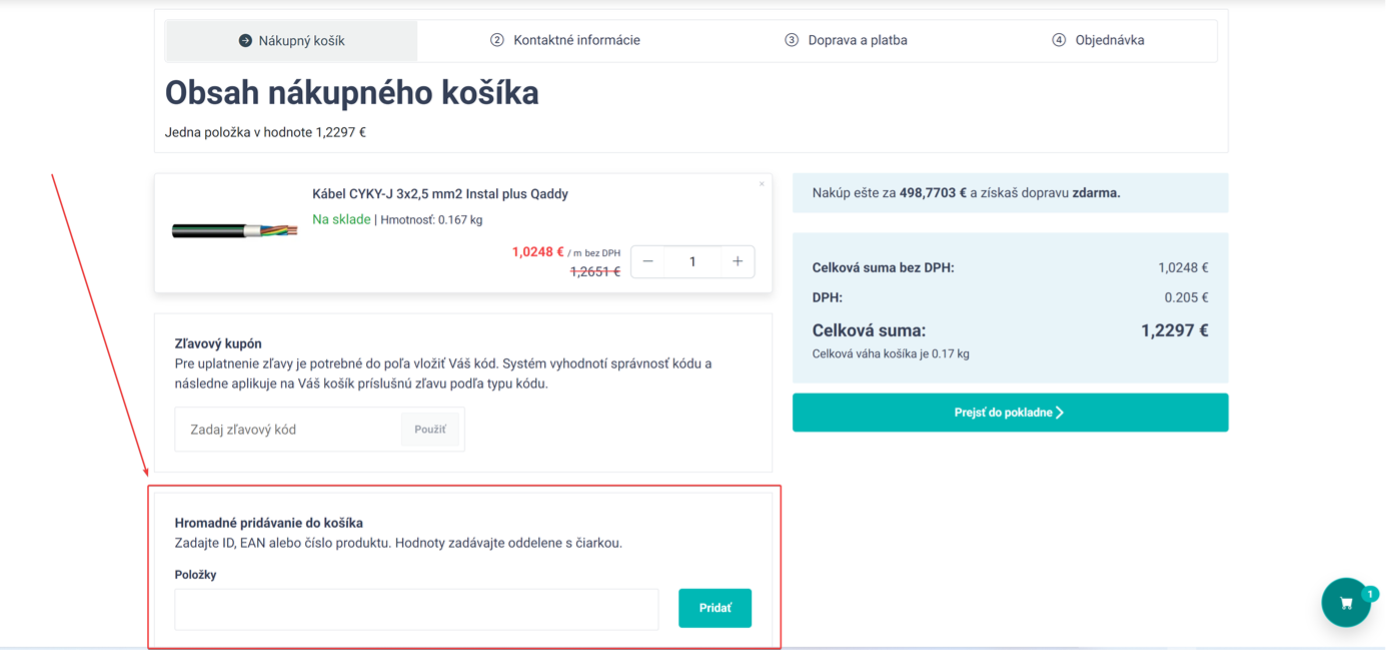Click the quantity number field
The height and width of the screenshot is (653, 1390).
tap(692, 262)
